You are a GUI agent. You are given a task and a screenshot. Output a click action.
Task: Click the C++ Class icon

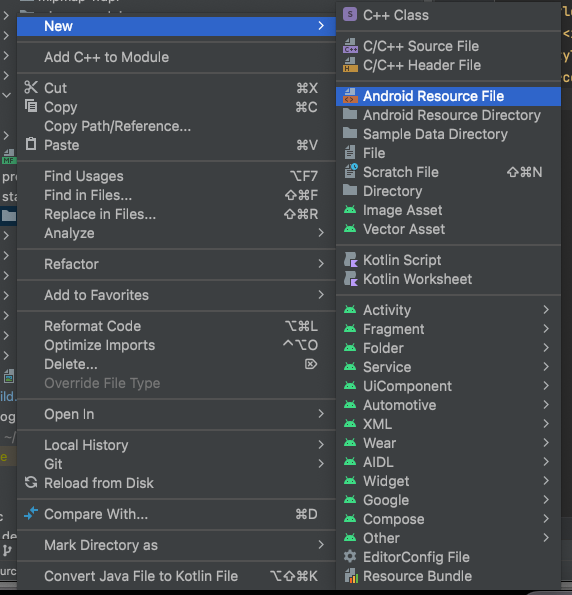tap(350, 14)
